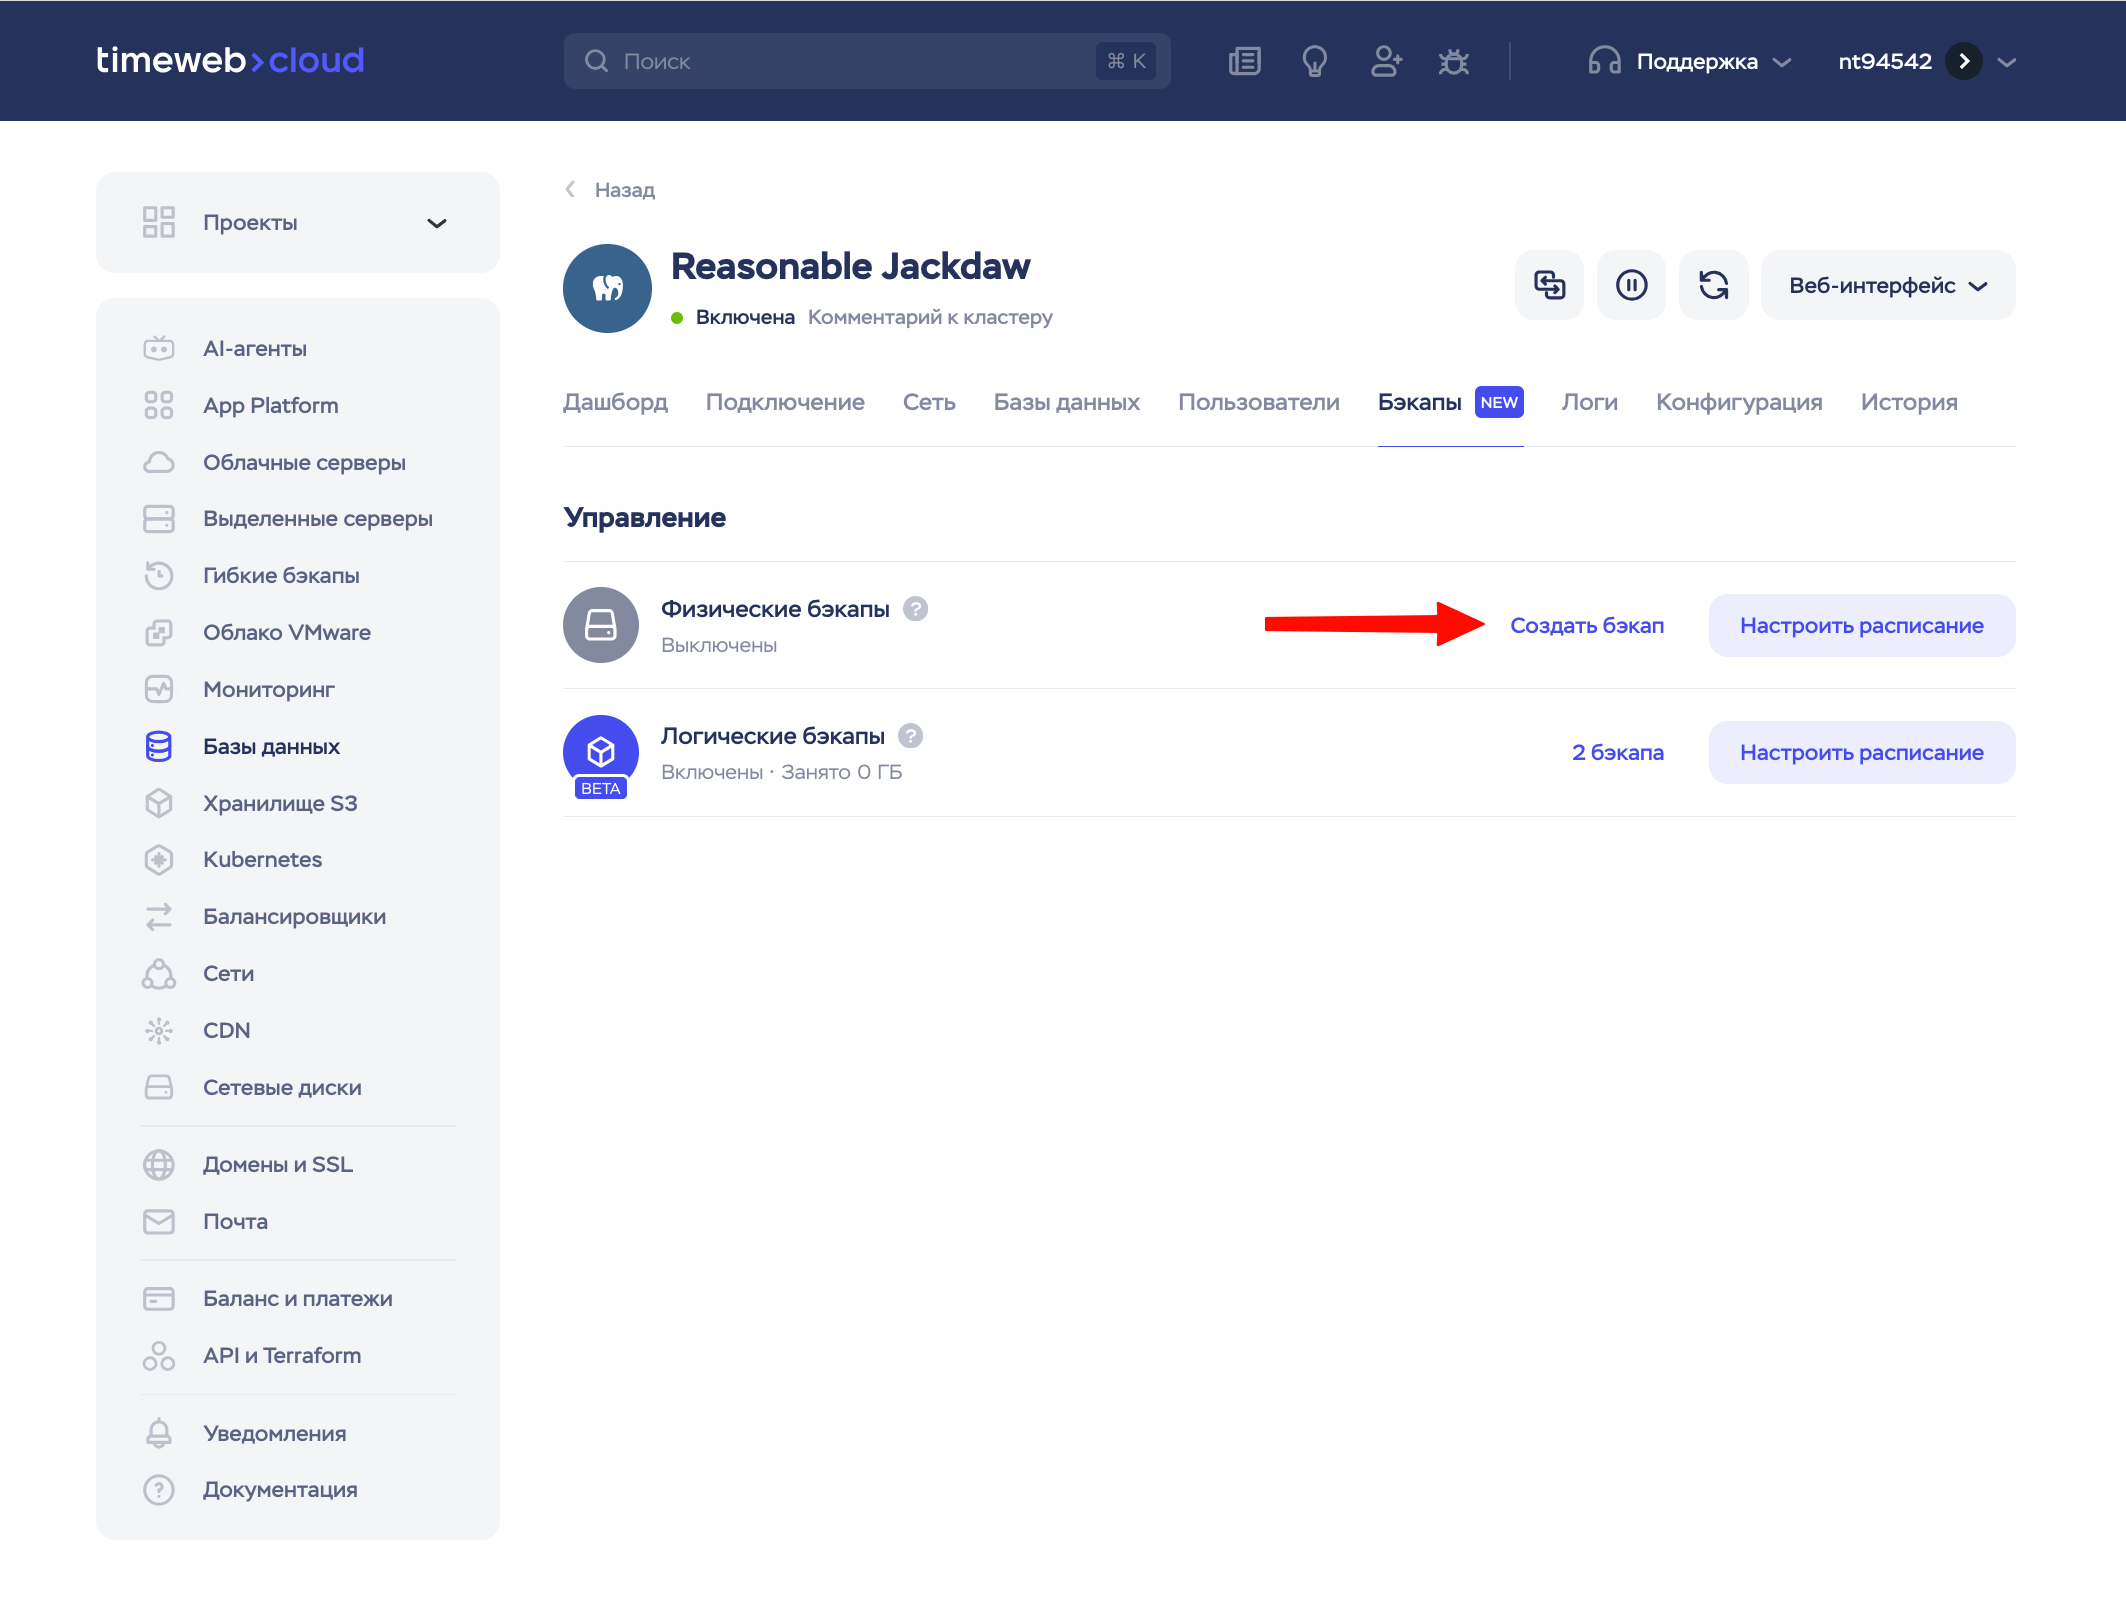Open the 2 бэкапа link

tap(1617, 752)
